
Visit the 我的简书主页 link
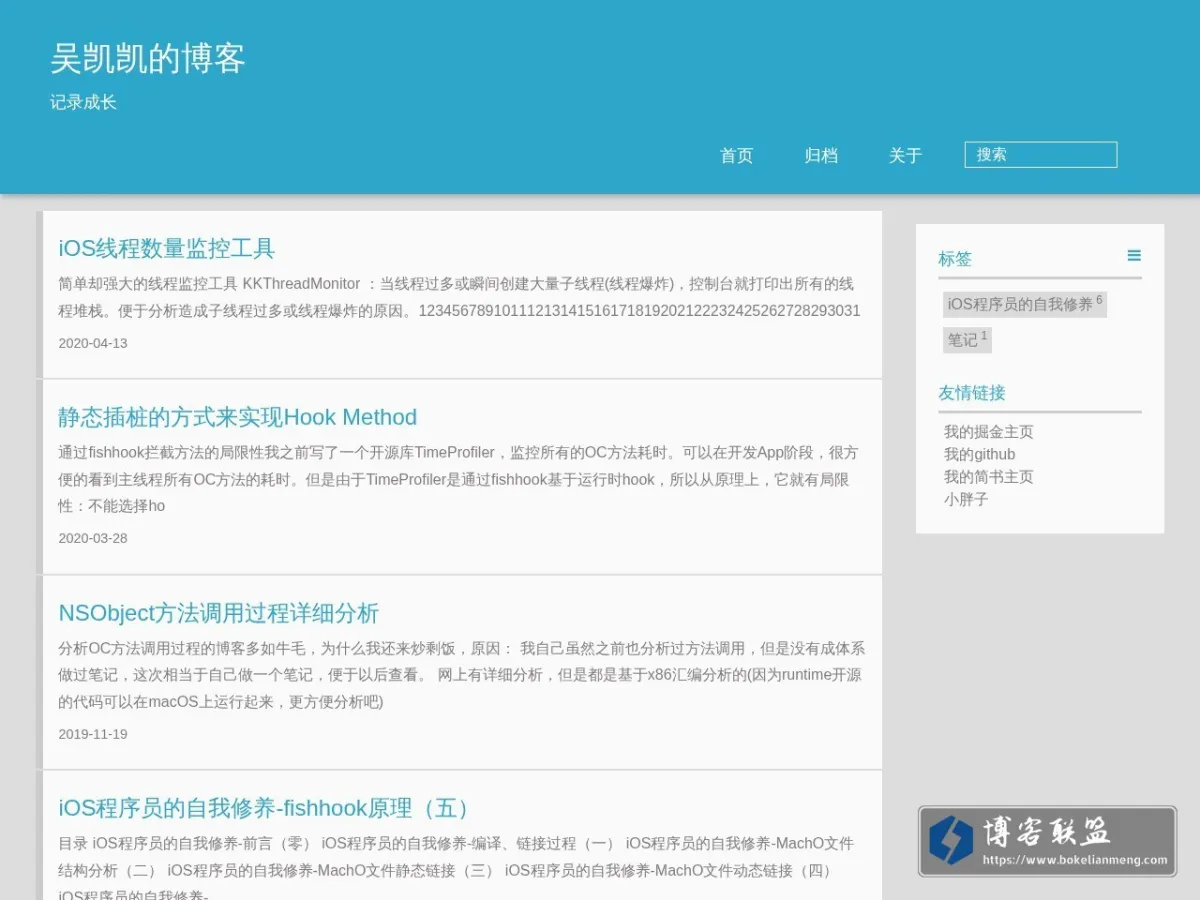pyautogui.click(x=989, y=477)
